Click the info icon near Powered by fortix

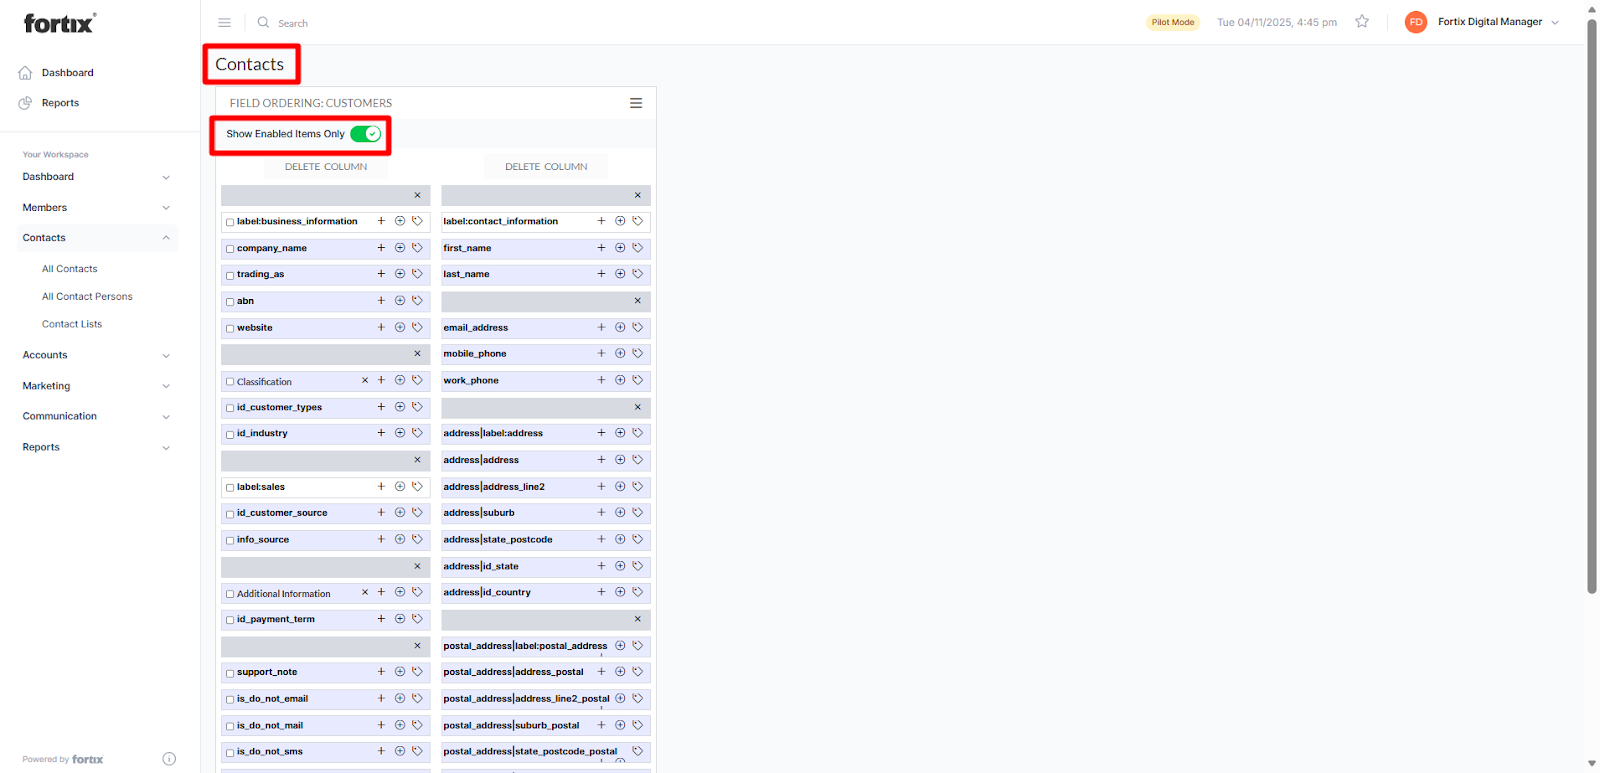(169, 759)
